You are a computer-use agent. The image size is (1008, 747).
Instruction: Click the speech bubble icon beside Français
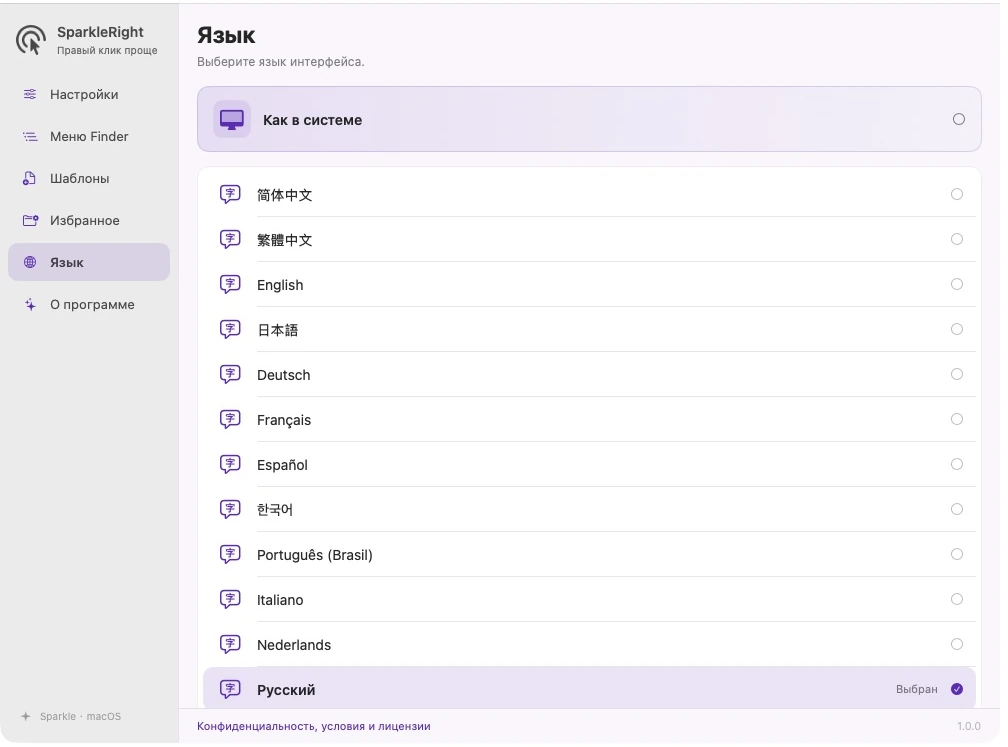point(230,419)
